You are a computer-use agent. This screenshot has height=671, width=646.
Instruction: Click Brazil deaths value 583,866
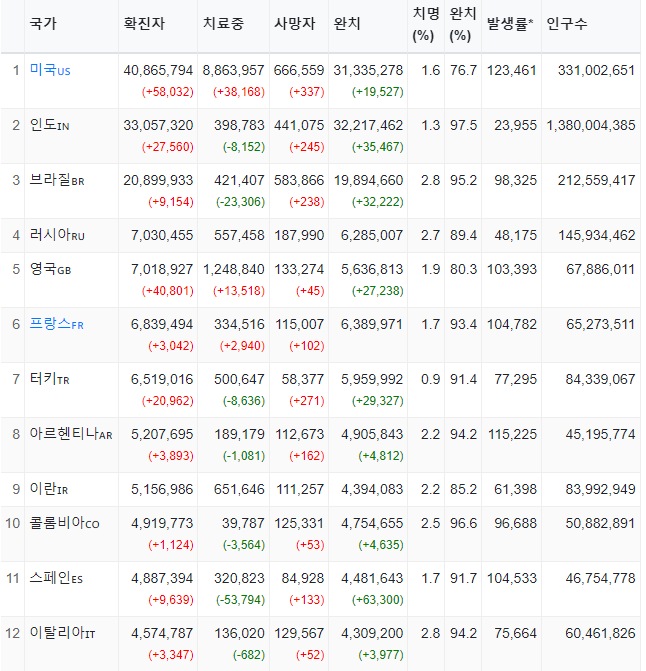[299, 180]
